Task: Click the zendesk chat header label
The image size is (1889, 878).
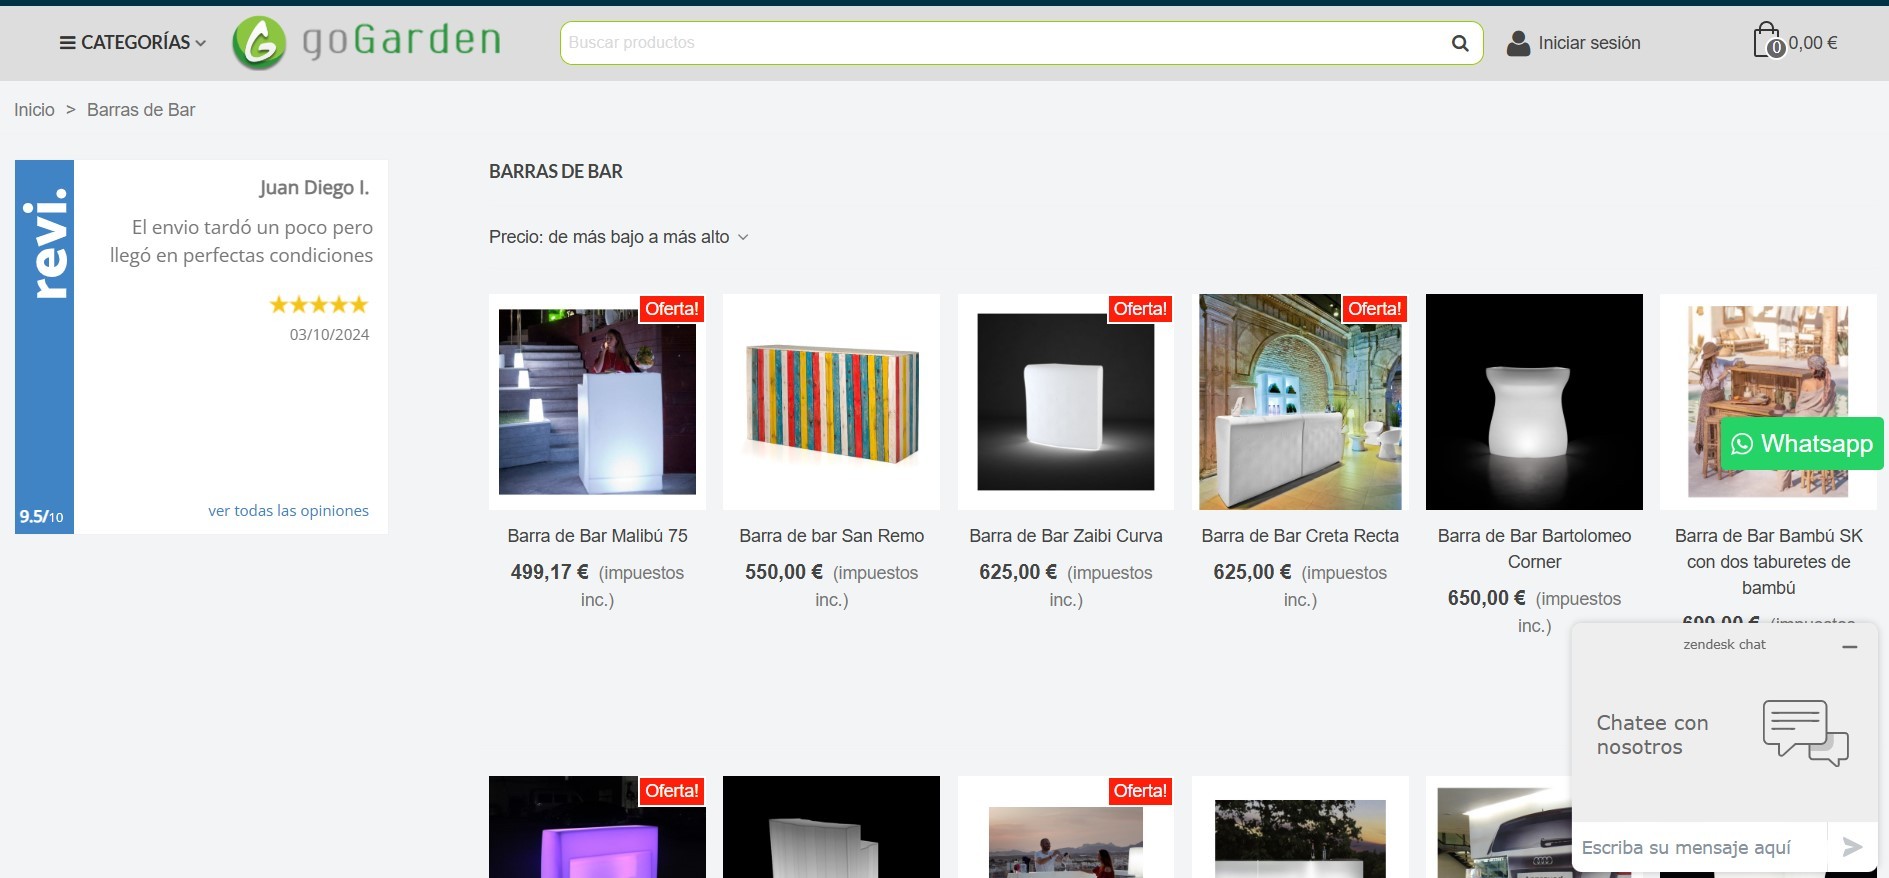Action: (1724, 645)
